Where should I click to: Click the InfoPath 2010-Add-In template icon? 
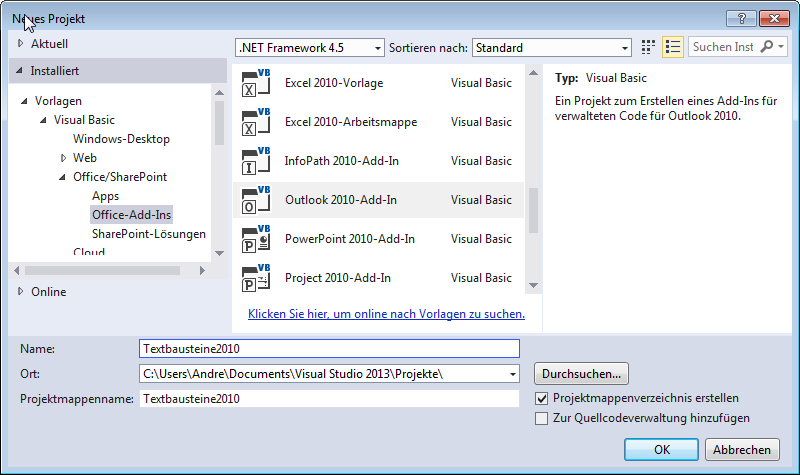click(256, 161)
